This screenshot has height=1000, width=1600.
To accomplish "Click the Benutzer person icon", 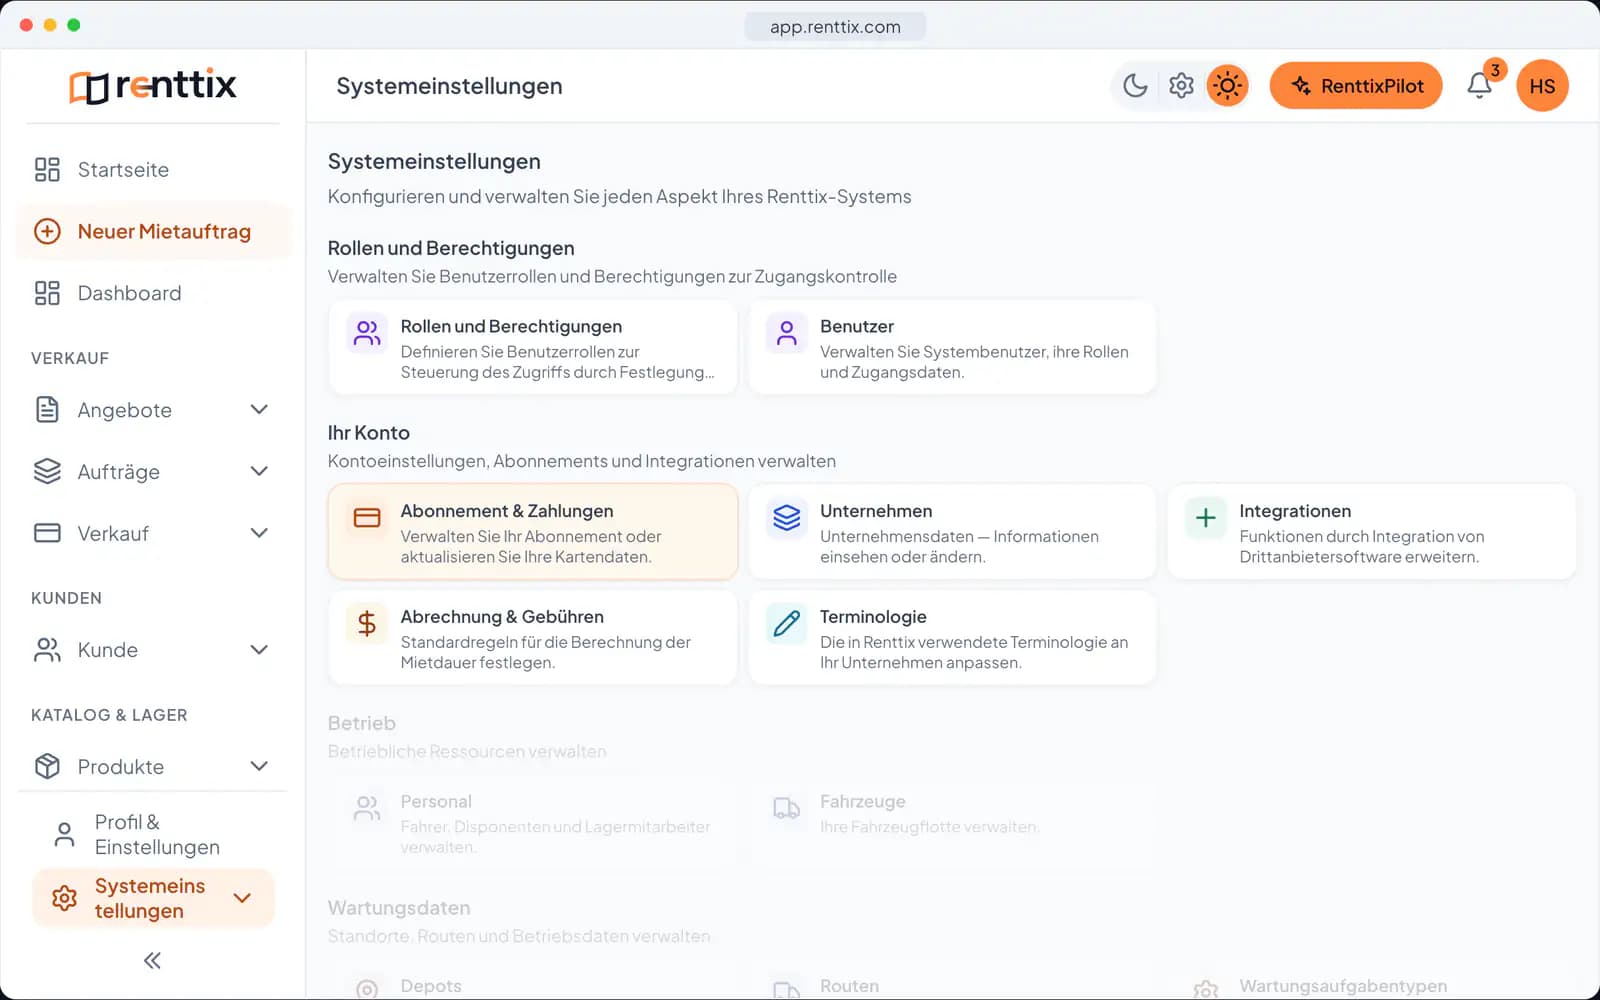I will point(787,333).
